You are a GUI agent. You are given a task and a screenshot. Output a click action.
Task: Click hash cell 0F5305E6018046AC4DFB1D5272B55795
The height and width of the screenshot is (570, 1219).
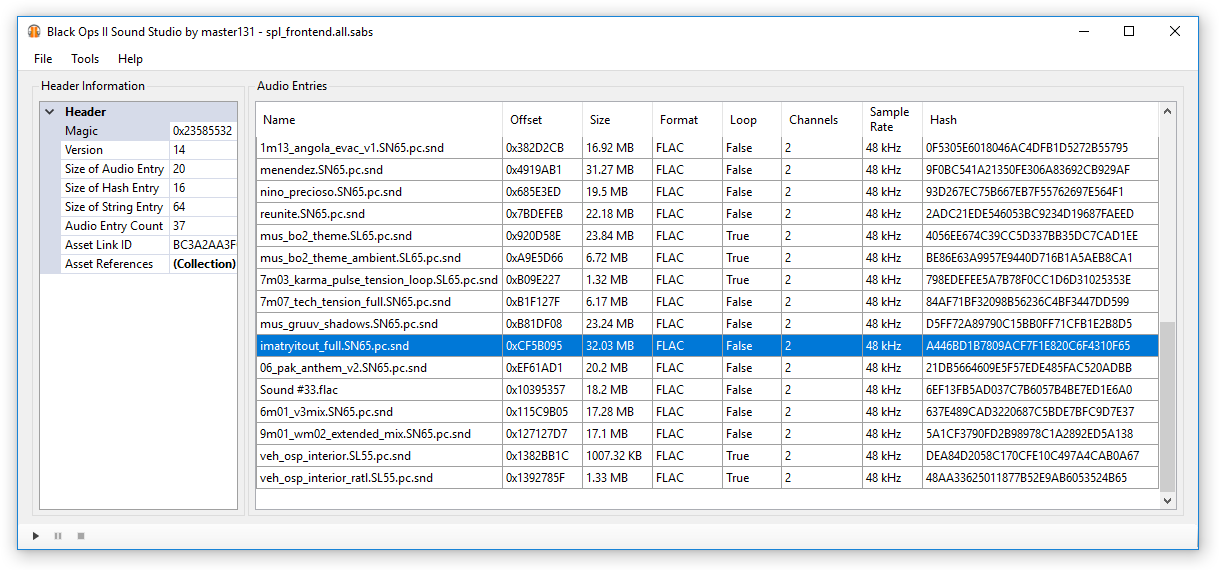1040,148
